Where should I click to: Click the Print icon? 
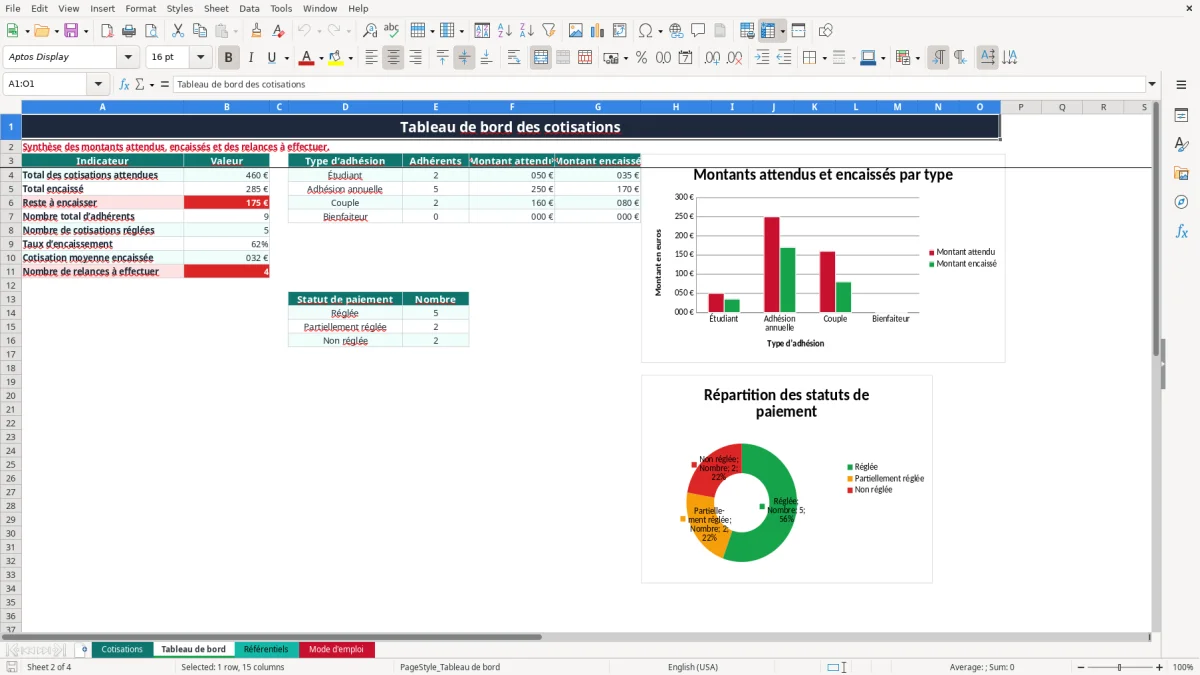point(130,31)
